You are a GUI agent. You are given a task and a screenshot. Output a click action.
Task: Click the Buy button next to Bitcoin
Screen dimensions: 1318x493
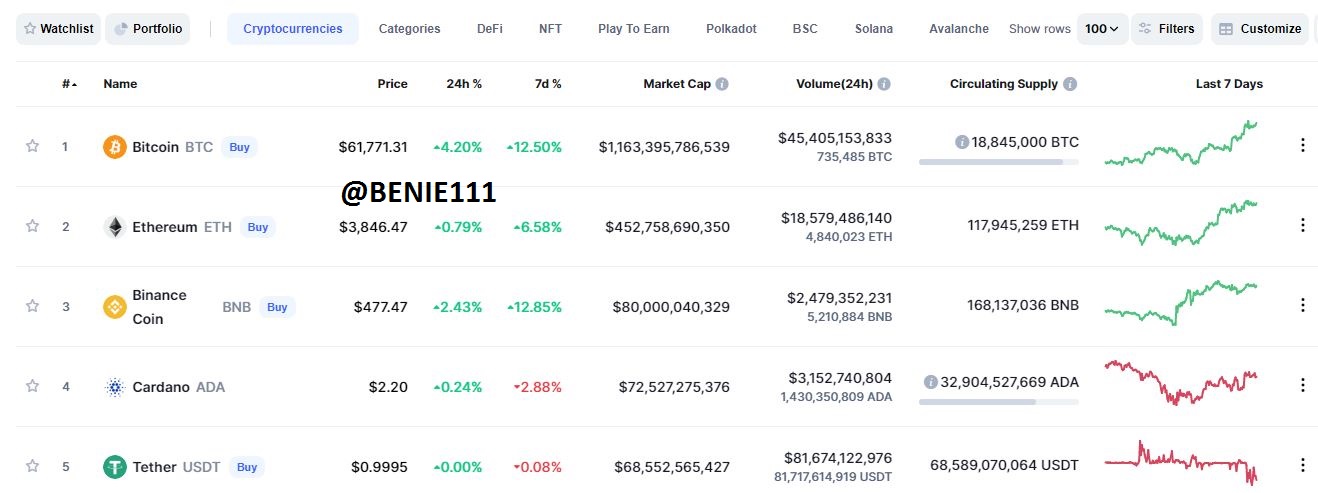pos(239,147)
